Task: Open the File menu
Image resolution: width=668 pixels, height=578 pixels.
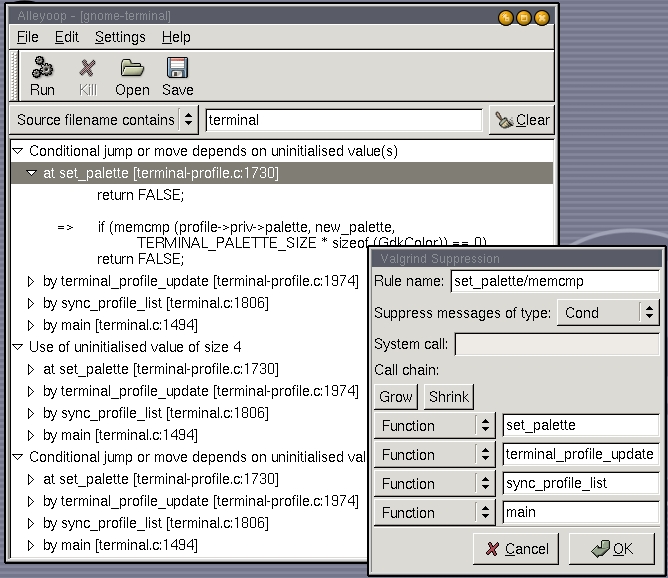Action: click(28, 37)
